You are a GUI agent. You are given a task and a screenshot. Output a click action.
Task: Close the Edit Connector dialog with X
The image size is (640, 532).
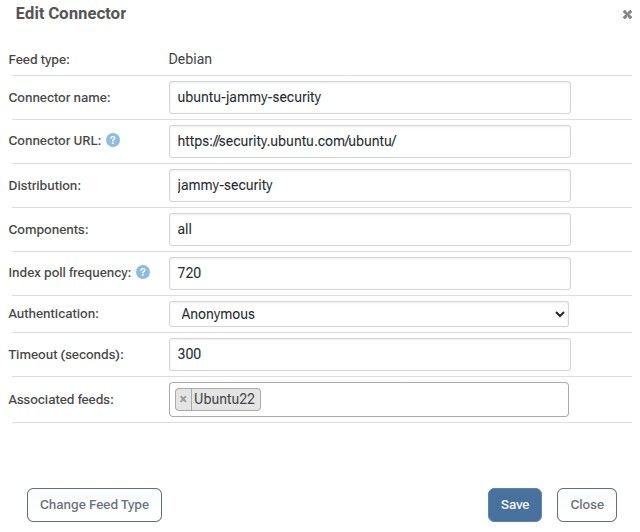tap(627, 15)
